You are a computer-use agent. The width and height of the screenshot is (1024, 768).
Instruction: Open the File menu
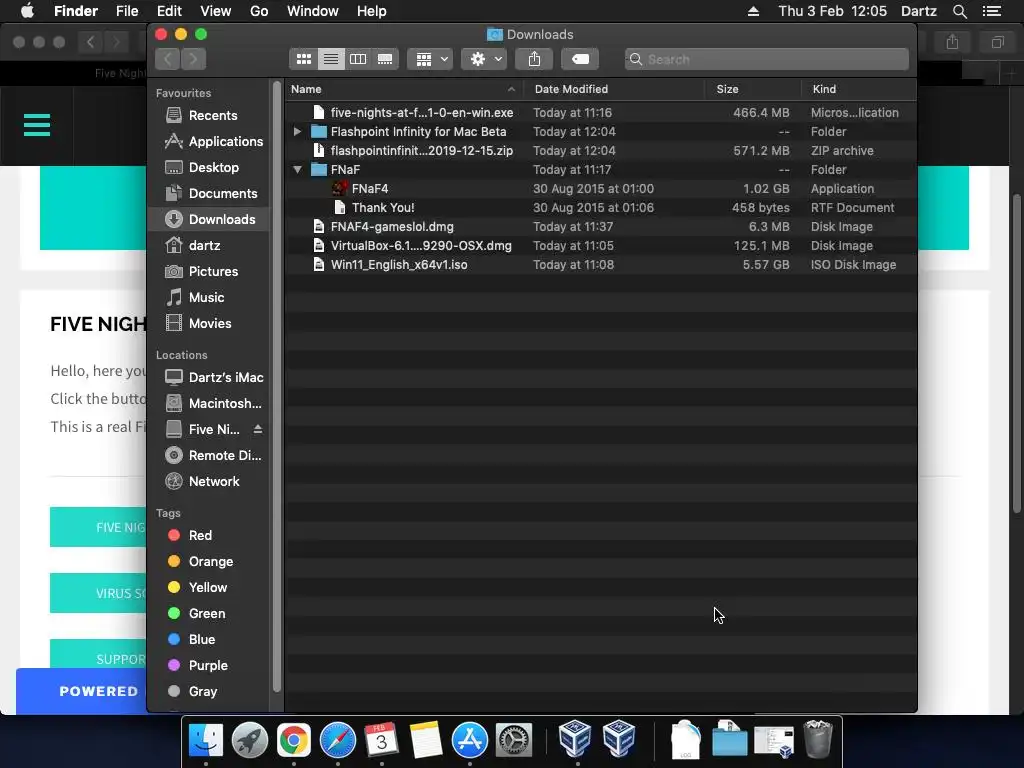tap(127, 11)
